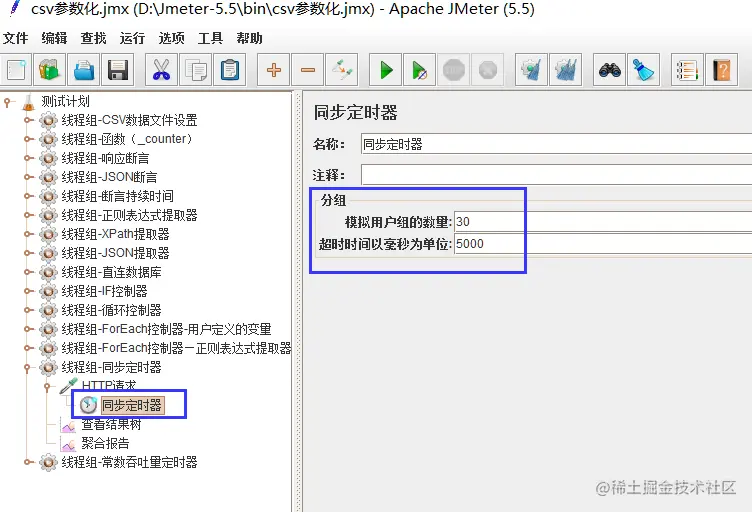The width and height of the screenshot is (752, 512).
Task: Click the New test plan toolbar icon
Action: pos(17,70)
